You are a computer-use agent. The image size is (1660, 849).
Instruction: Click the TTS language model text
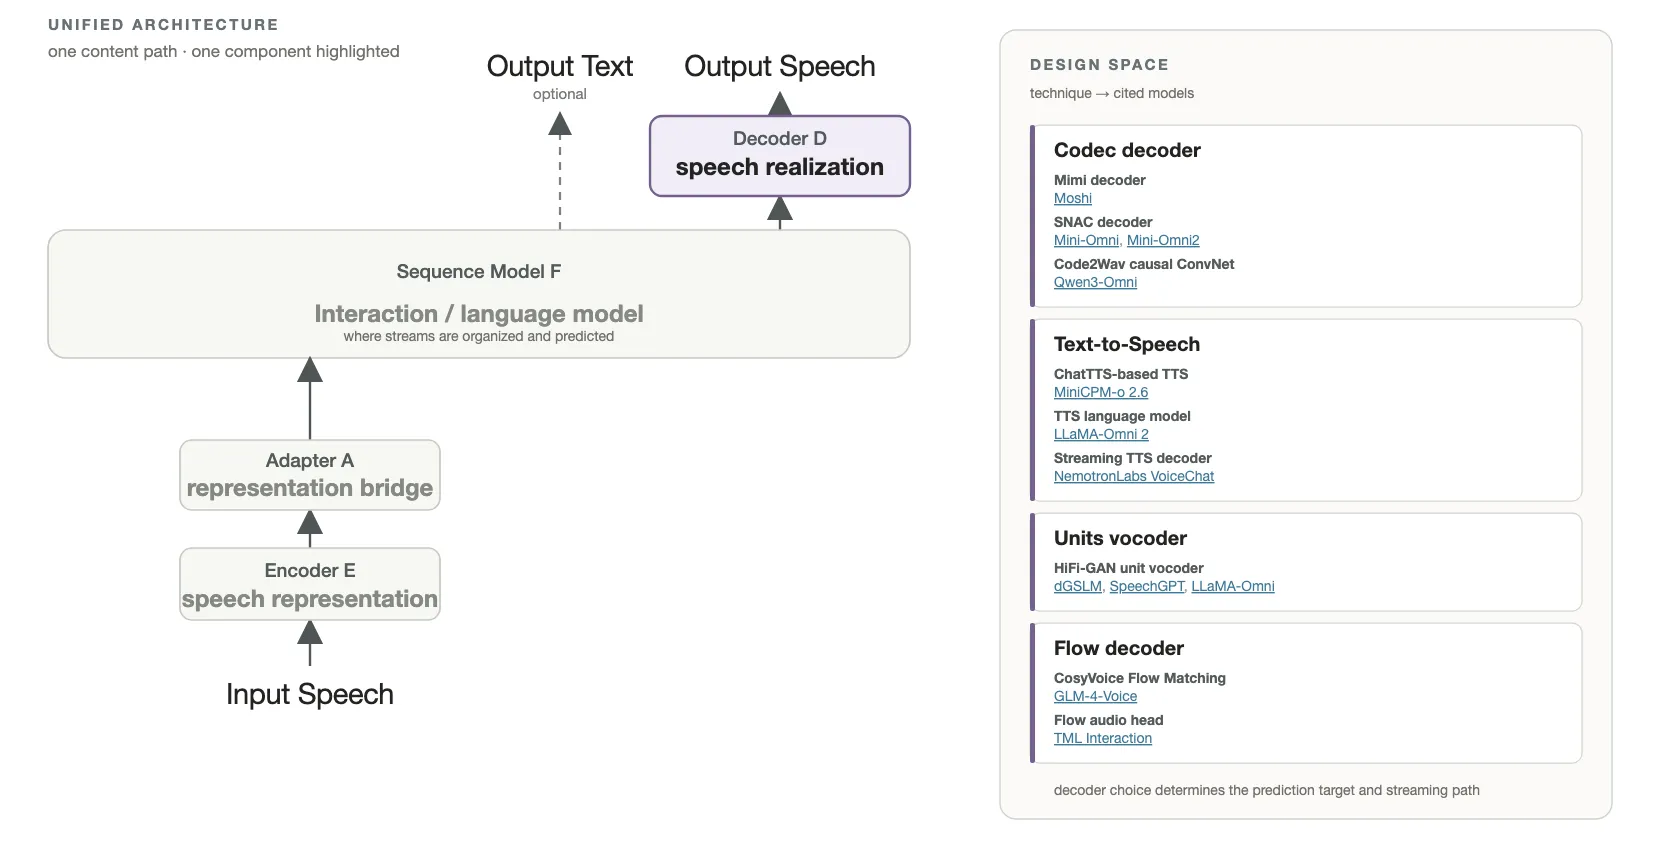[x=1122, y=416]
